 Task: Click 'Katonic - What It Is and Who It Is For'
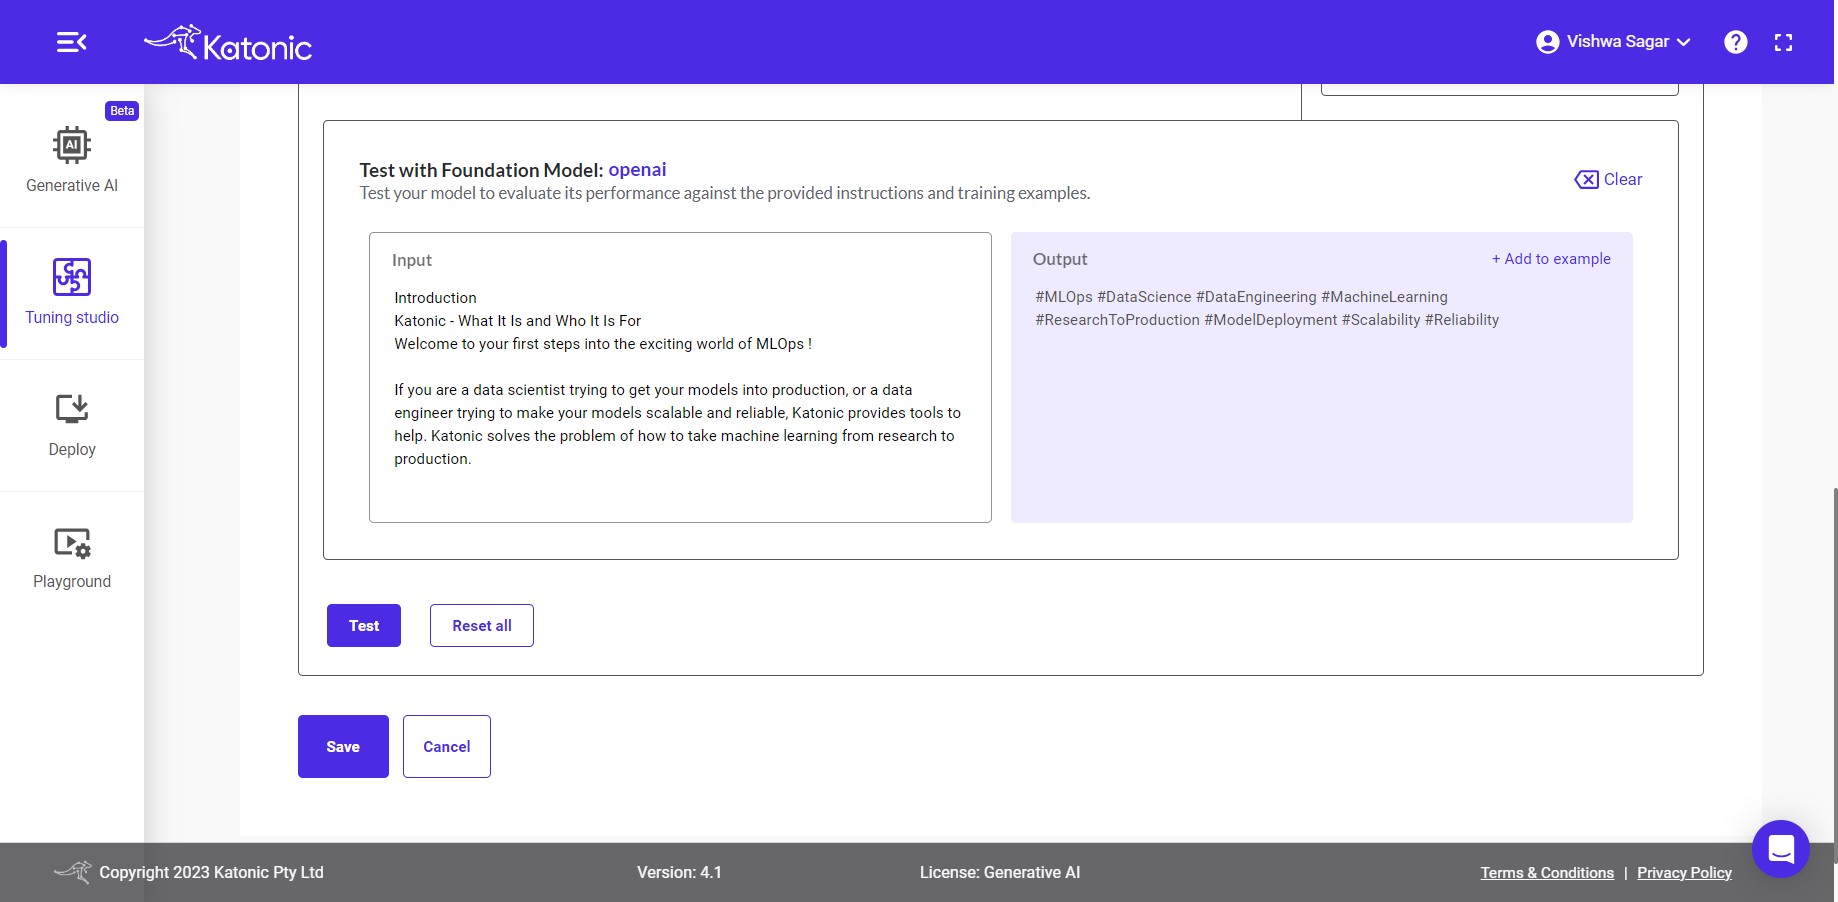coord(517,321)
